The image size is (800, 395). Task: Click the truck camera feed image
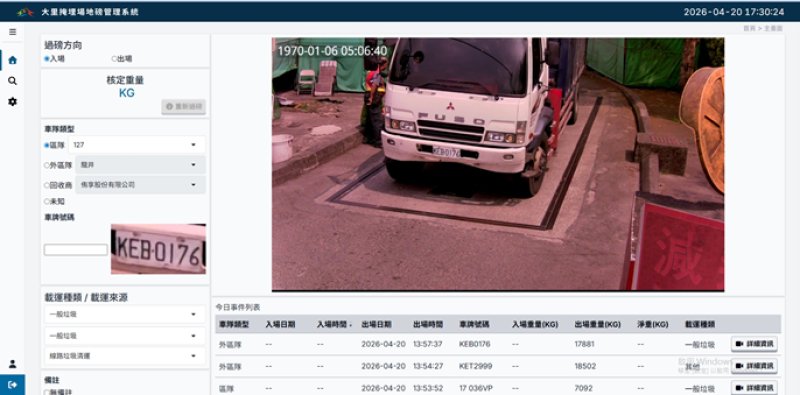tap(498, 164)
